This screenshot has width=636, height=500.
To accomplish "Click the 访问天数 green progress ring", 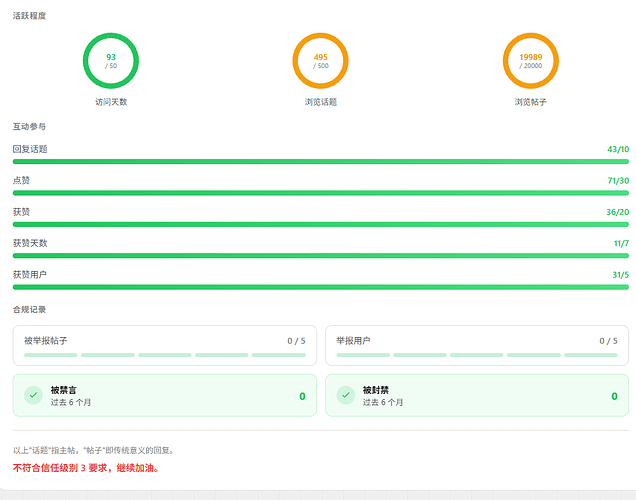I will point(111,61).
